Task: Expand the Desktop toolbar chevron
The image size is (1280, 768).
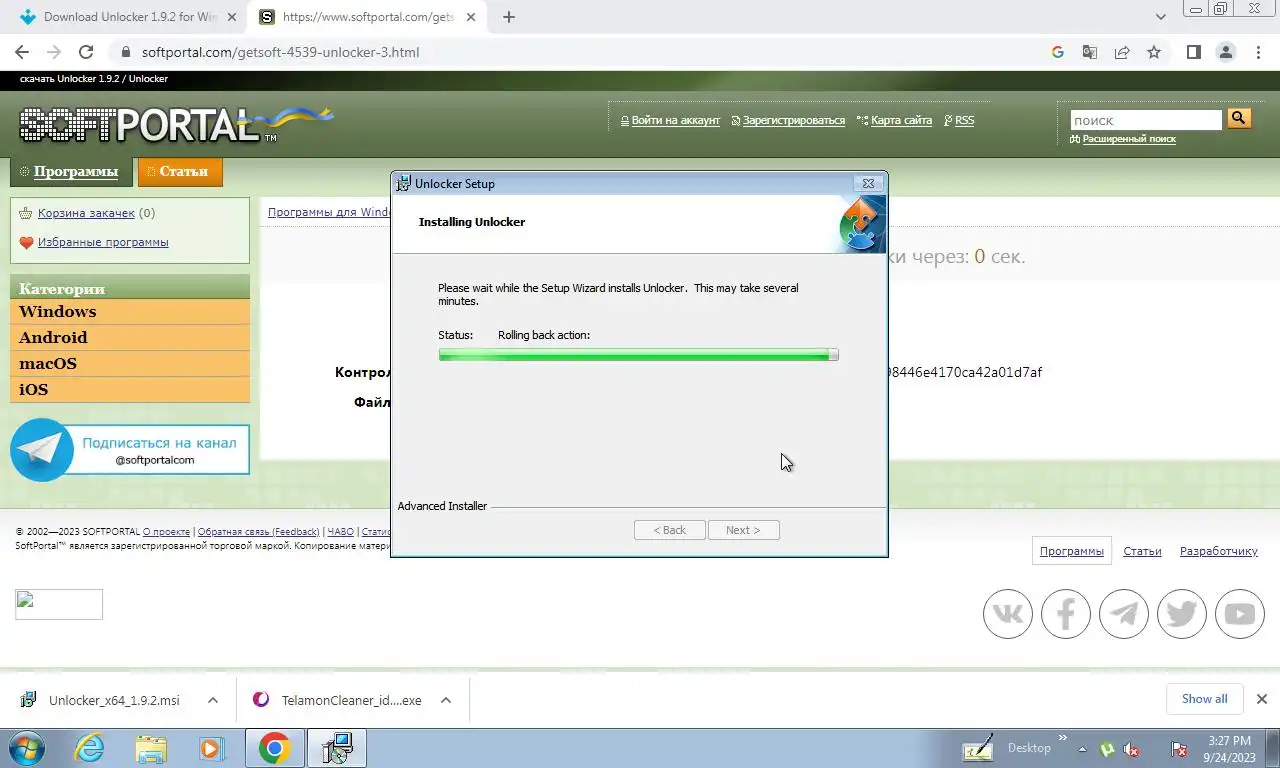Action: point(1062,740)
